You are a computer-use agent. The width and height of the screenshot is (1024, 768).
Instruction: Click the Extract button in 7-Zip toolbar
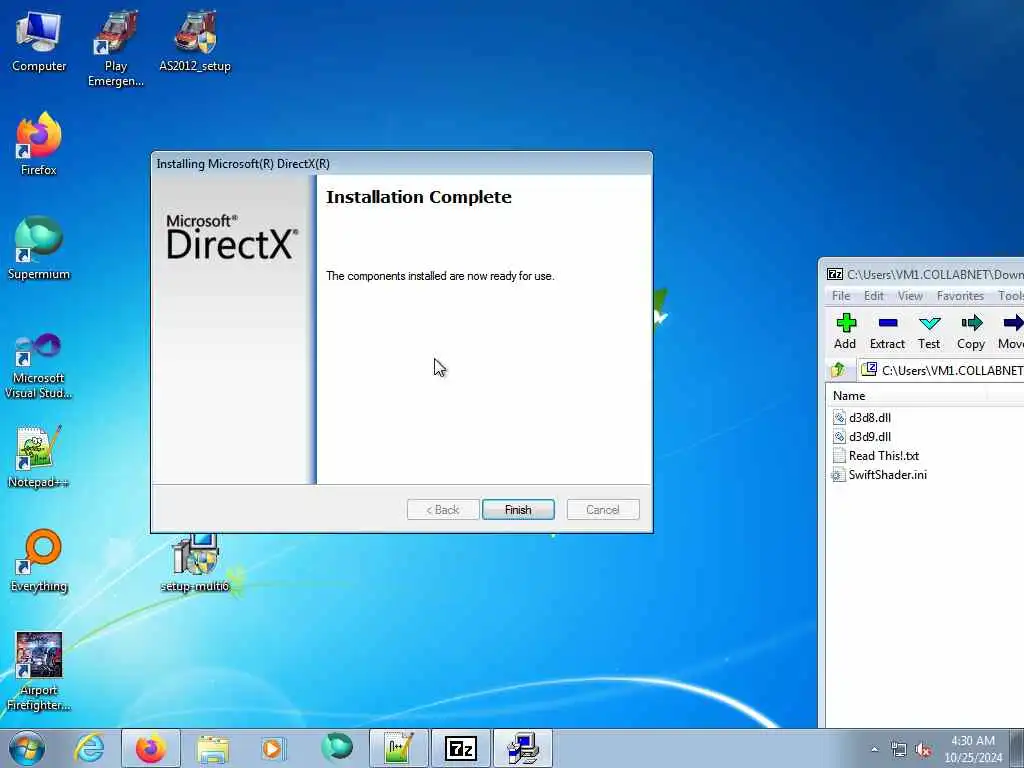click(887, 331)
